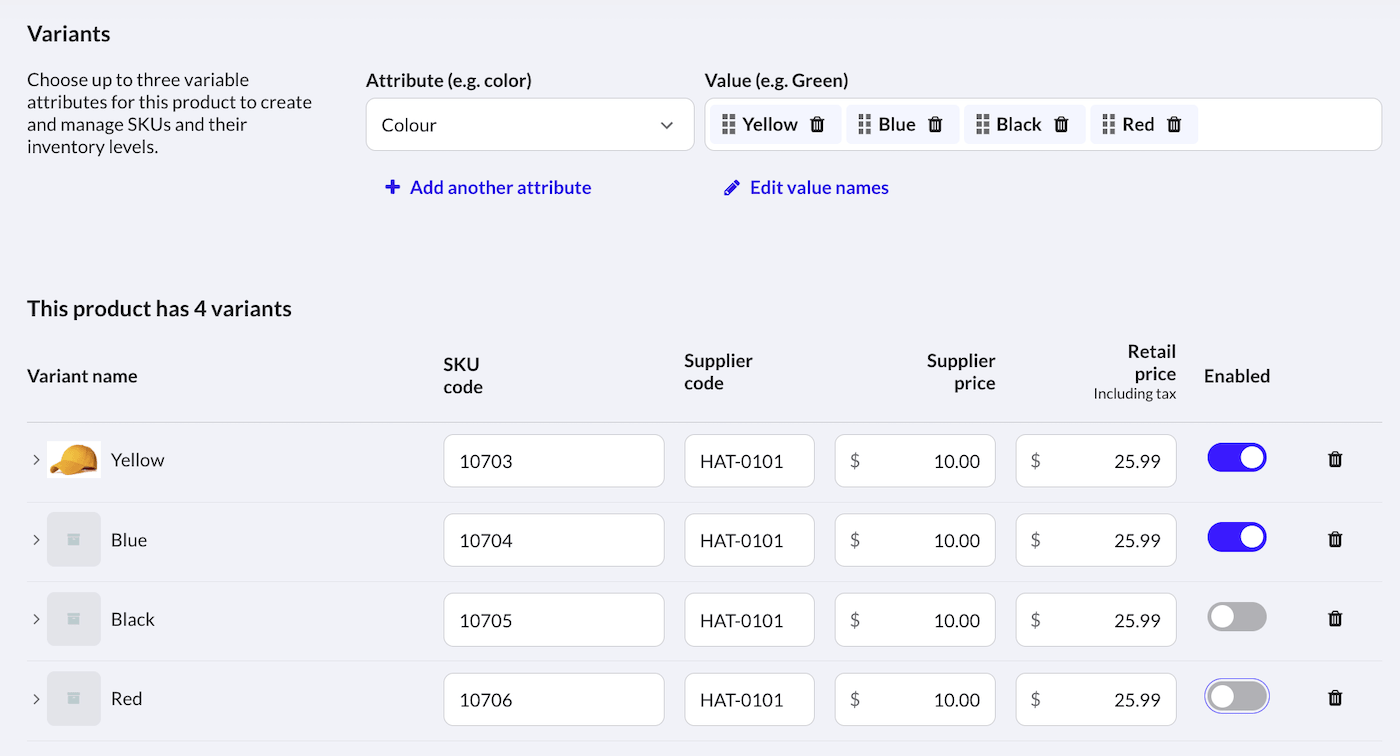Click the SKU code field 10703
1400x756 pixels.
click(x=554, y=461)
